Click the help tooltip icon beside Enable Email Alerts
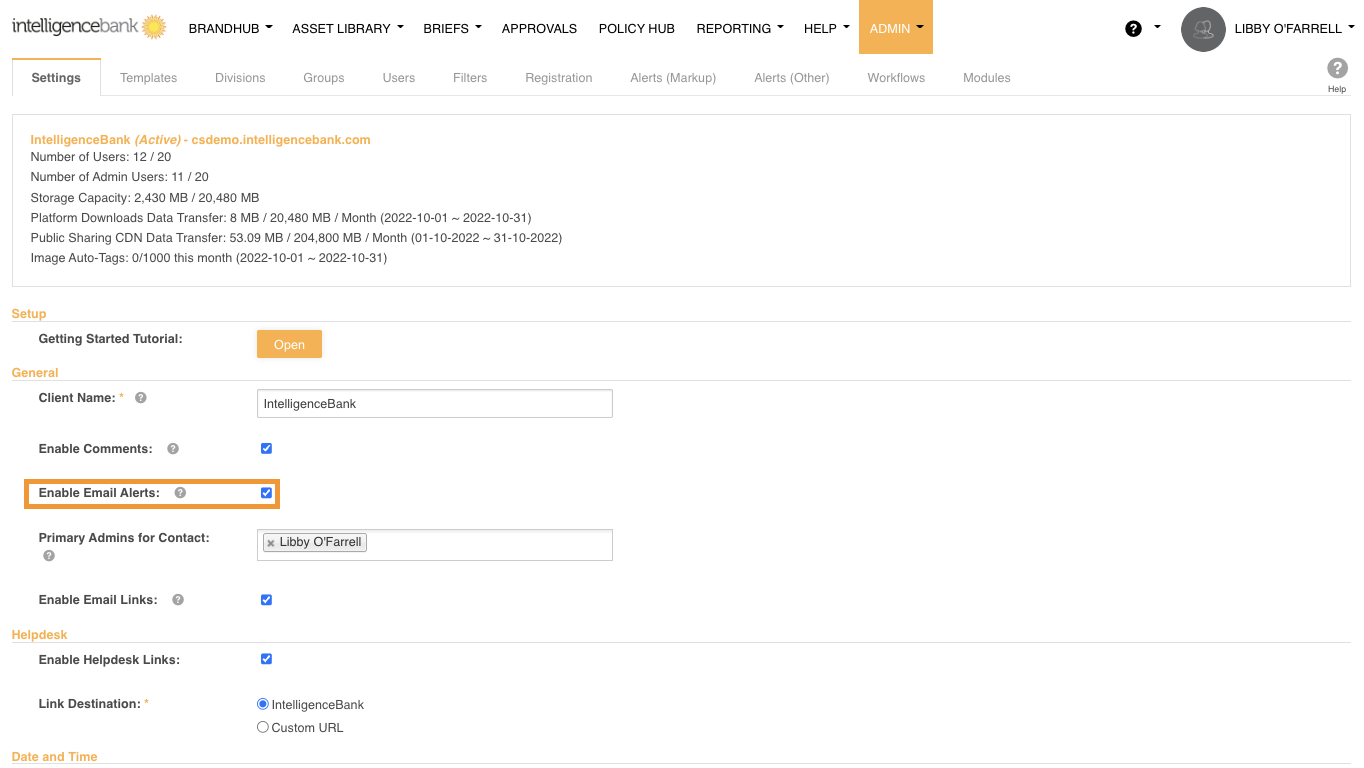 coord(180,493)
